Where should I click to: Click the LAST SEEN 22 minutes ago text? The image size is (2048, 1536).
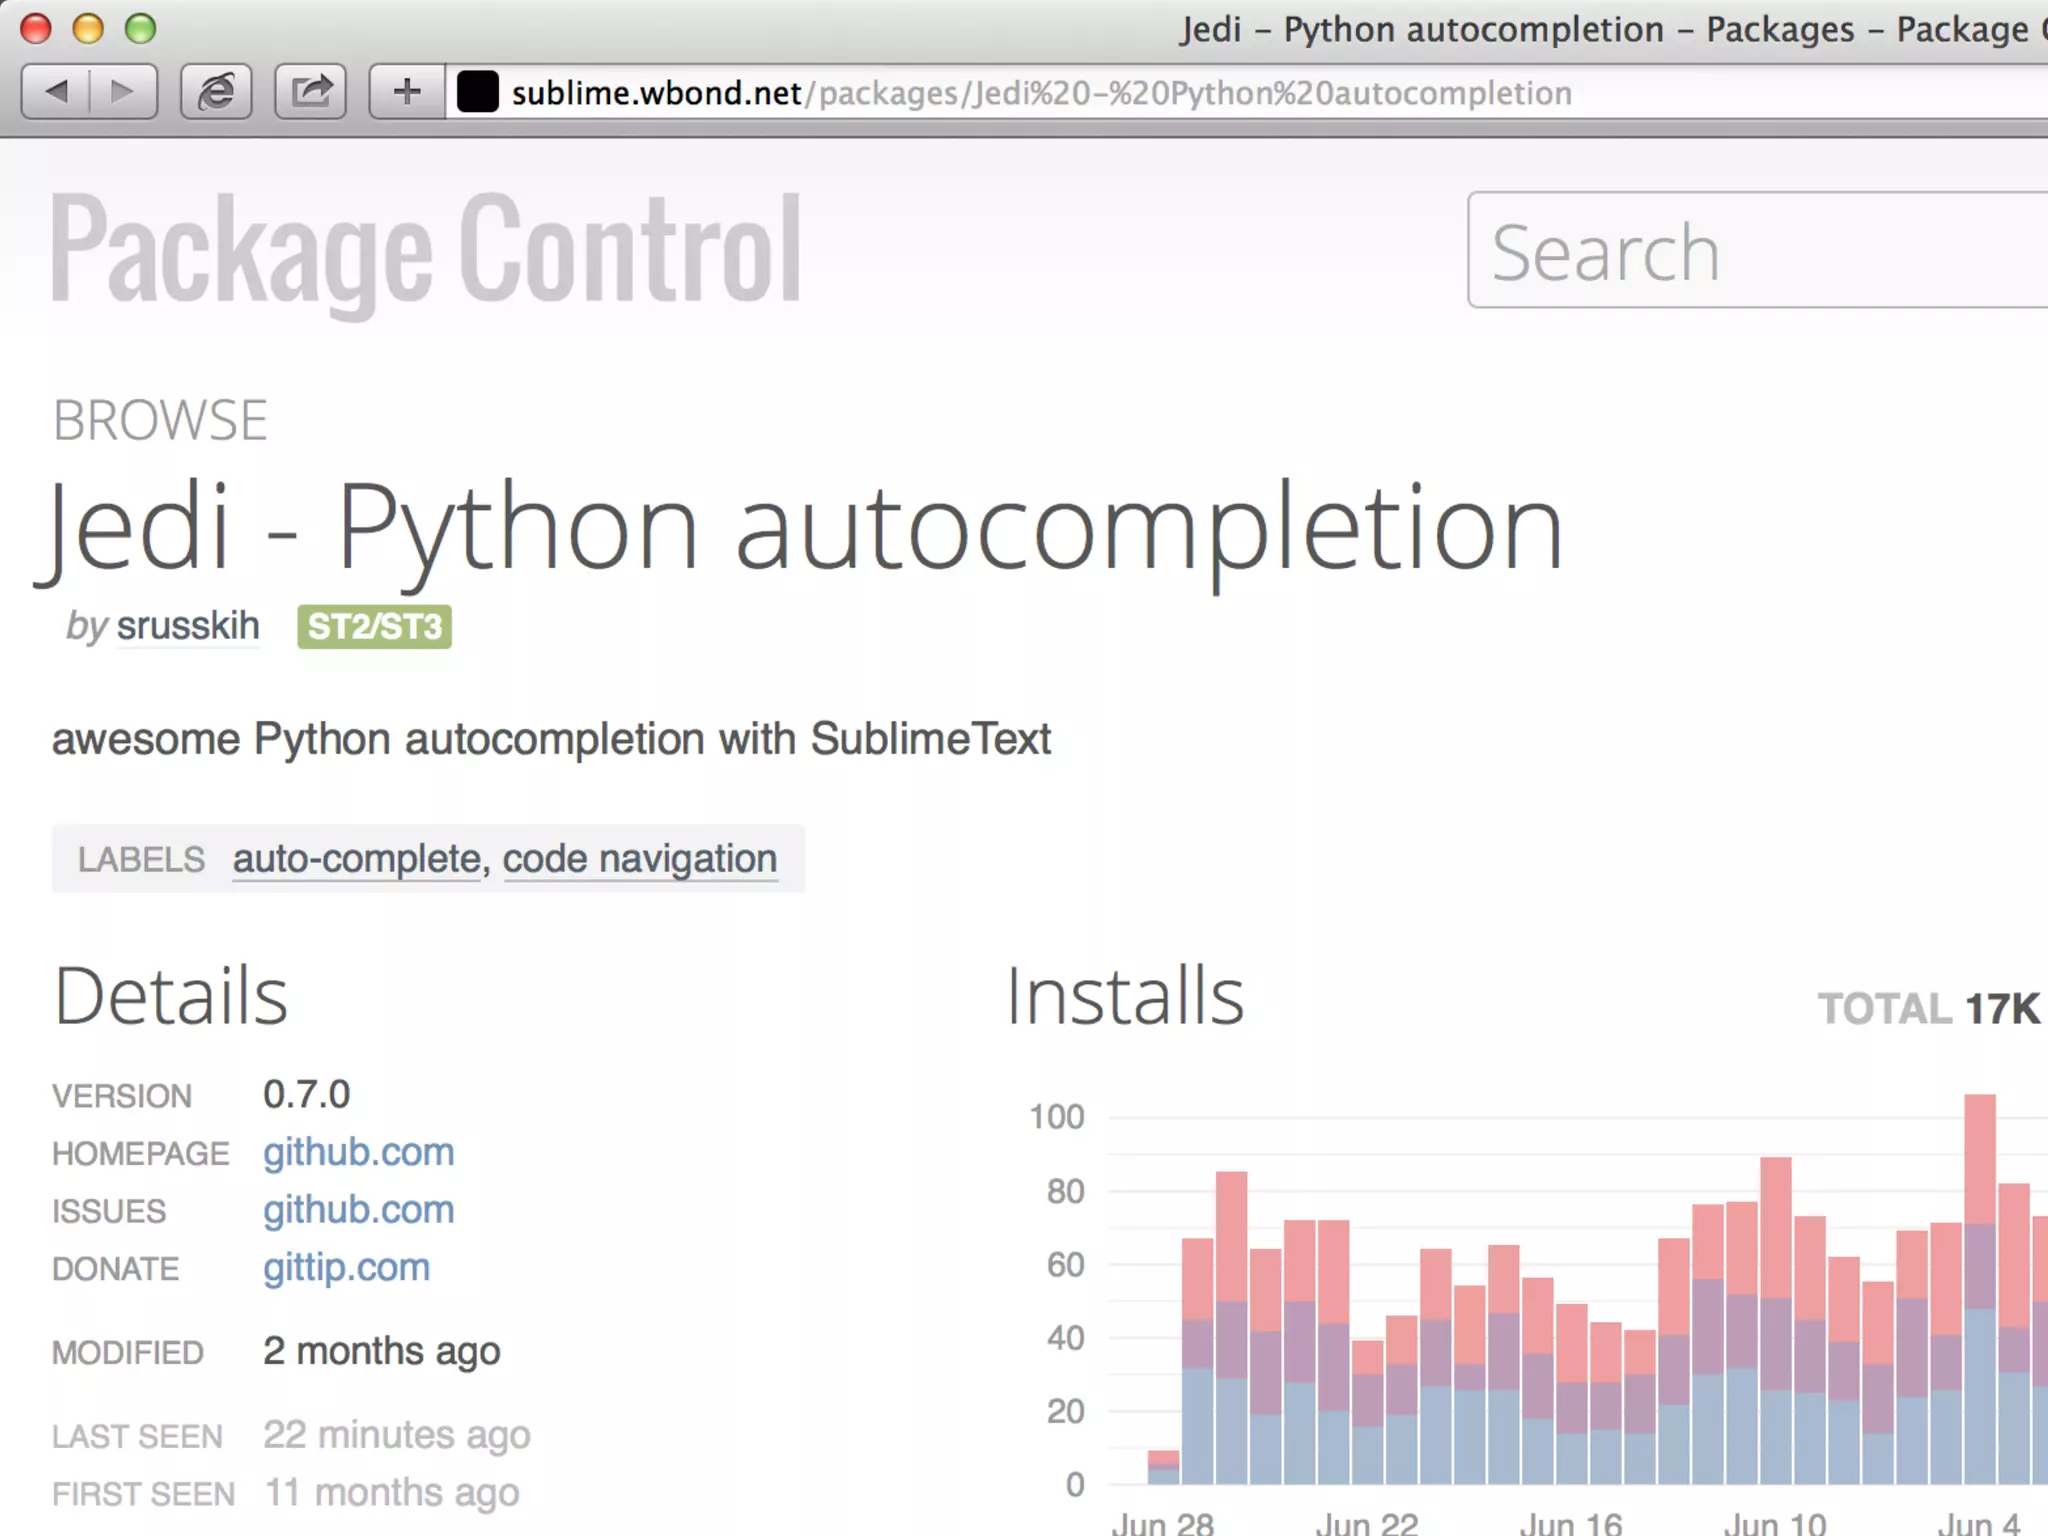[x=396, y=1435]
